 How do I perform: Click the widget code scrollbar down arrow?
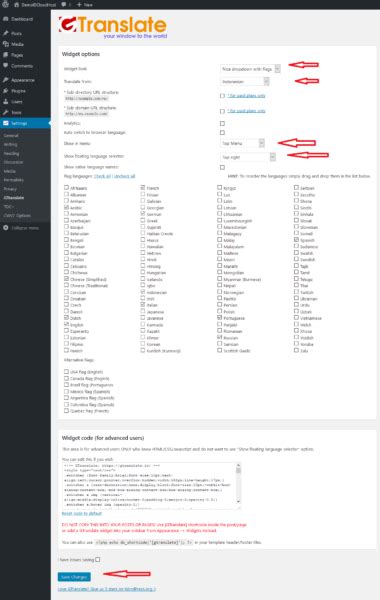238,502
